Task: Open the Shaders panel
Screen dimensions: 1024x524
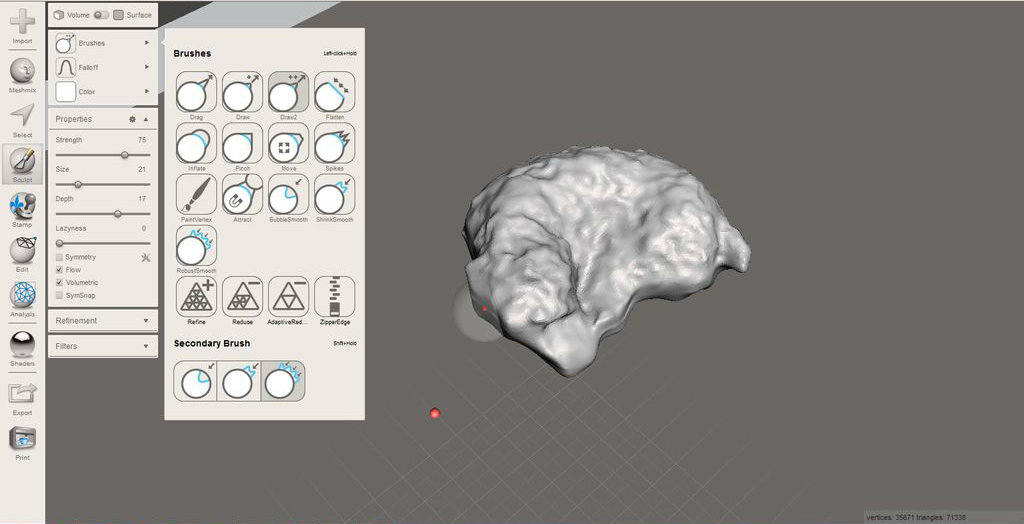Action: coord(22,349)
